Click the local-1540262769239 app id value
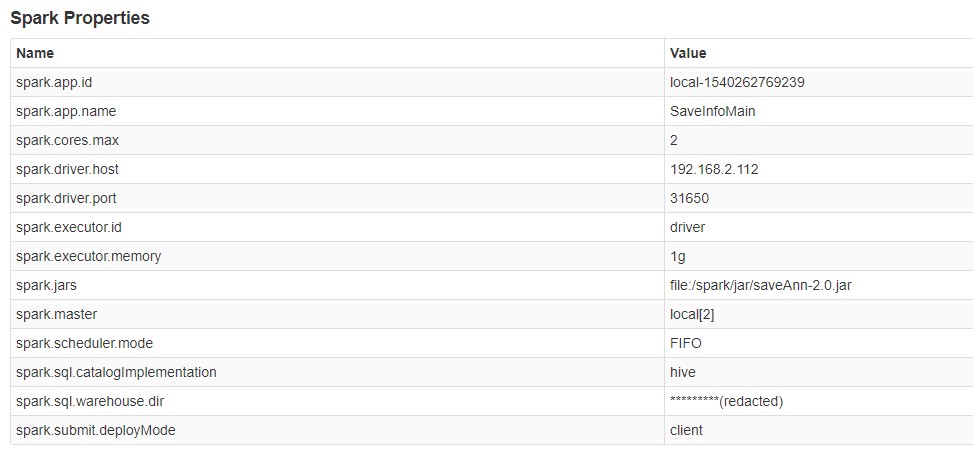The image size is (973, 455). [737, 82]
